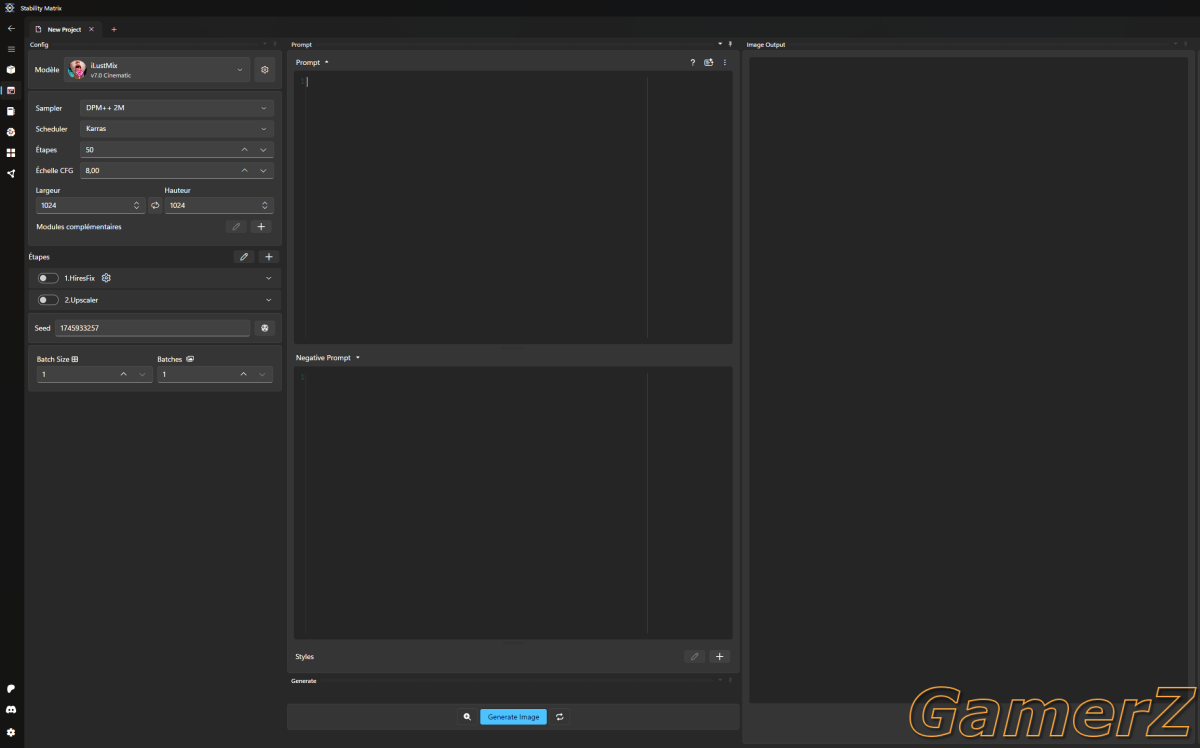
Task: Open model settings gear beside iLustMix
Action: (x=265, y=70)
